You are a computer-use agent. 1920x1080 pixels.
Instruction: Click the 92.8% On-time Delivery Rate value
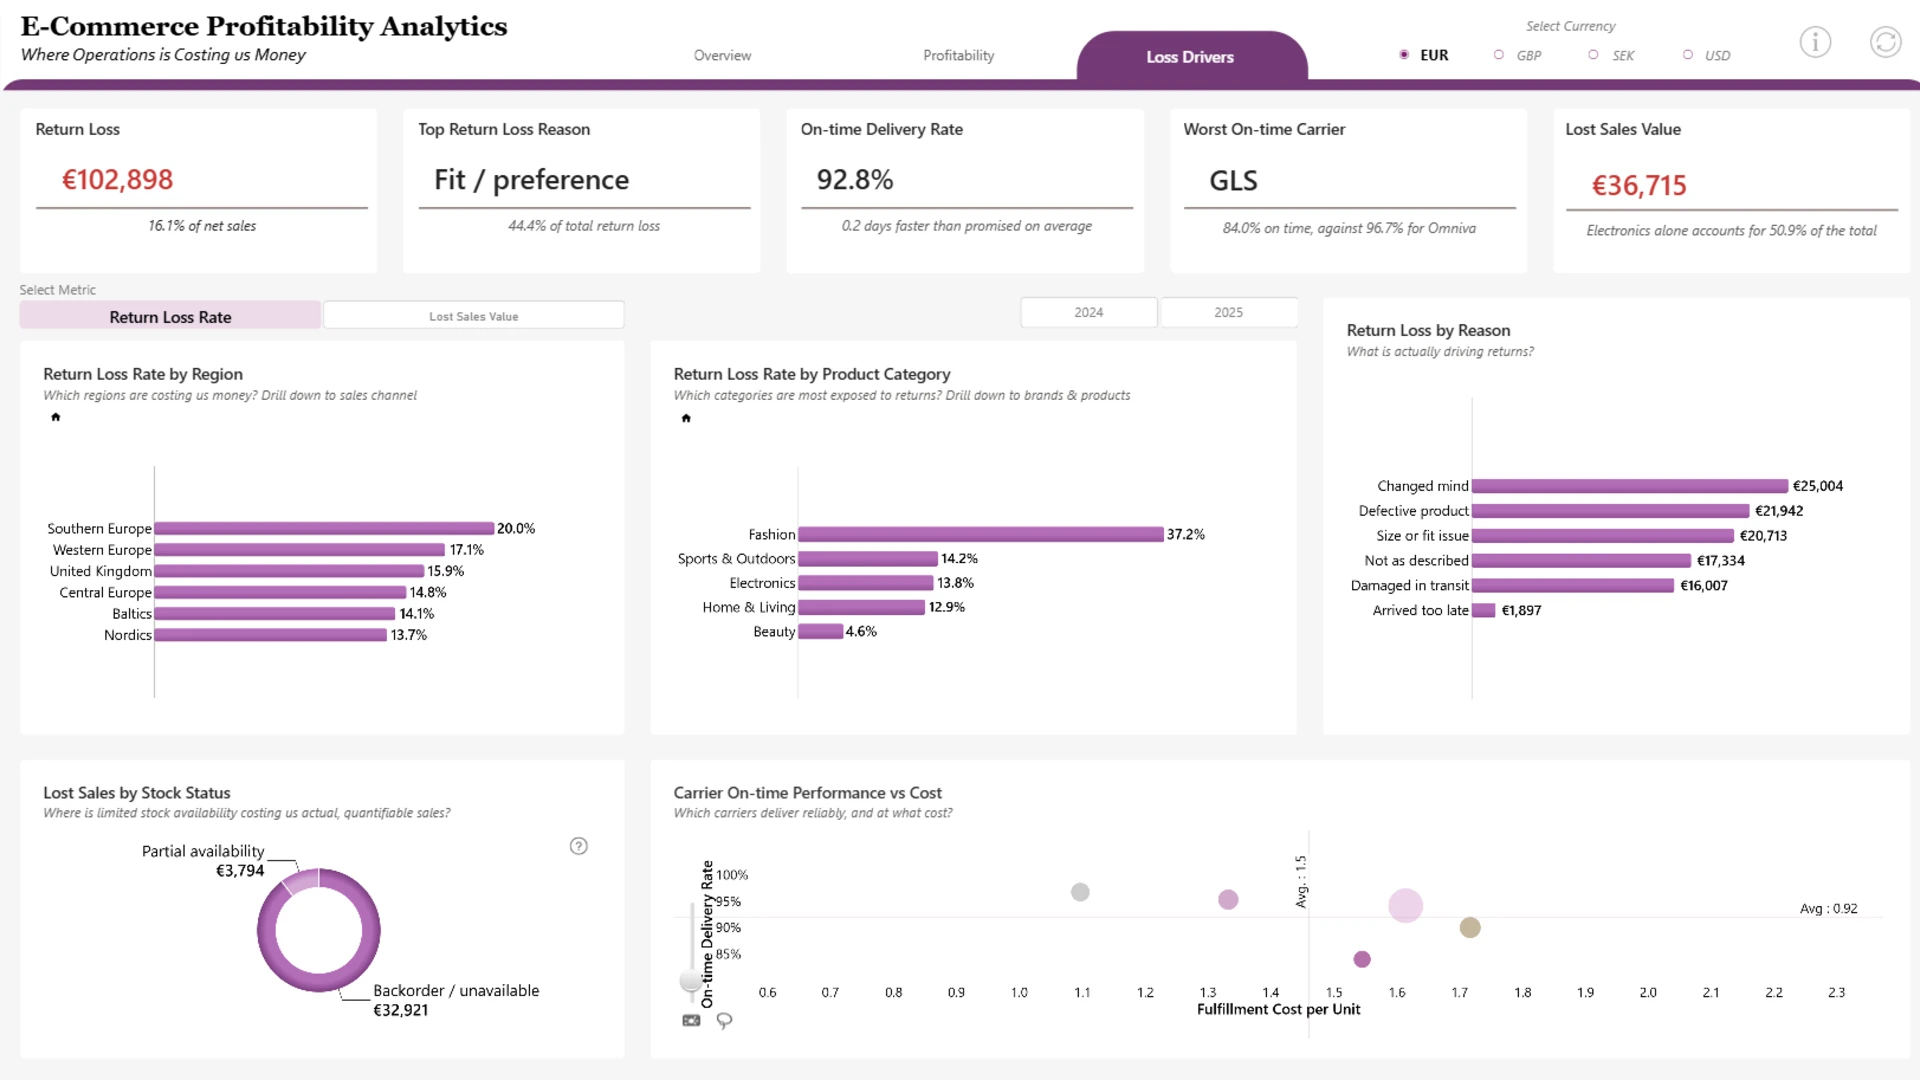click(x=855, y=180)
